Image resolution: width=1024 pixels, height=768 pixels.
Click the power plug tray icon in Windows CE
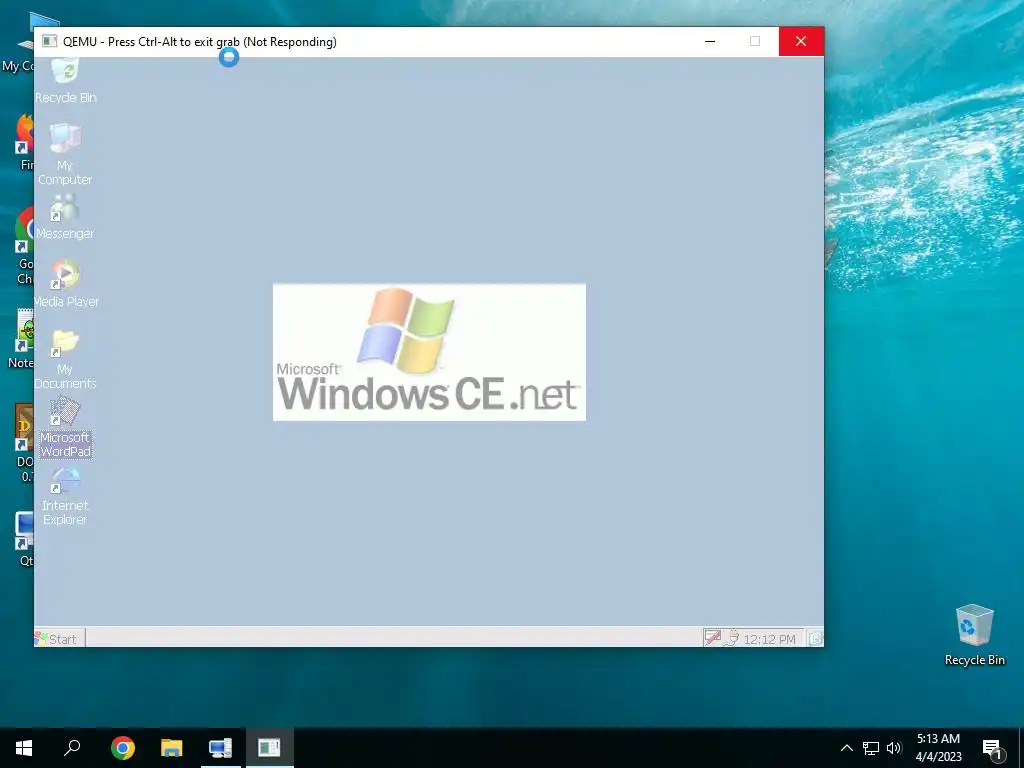point(731,638)
